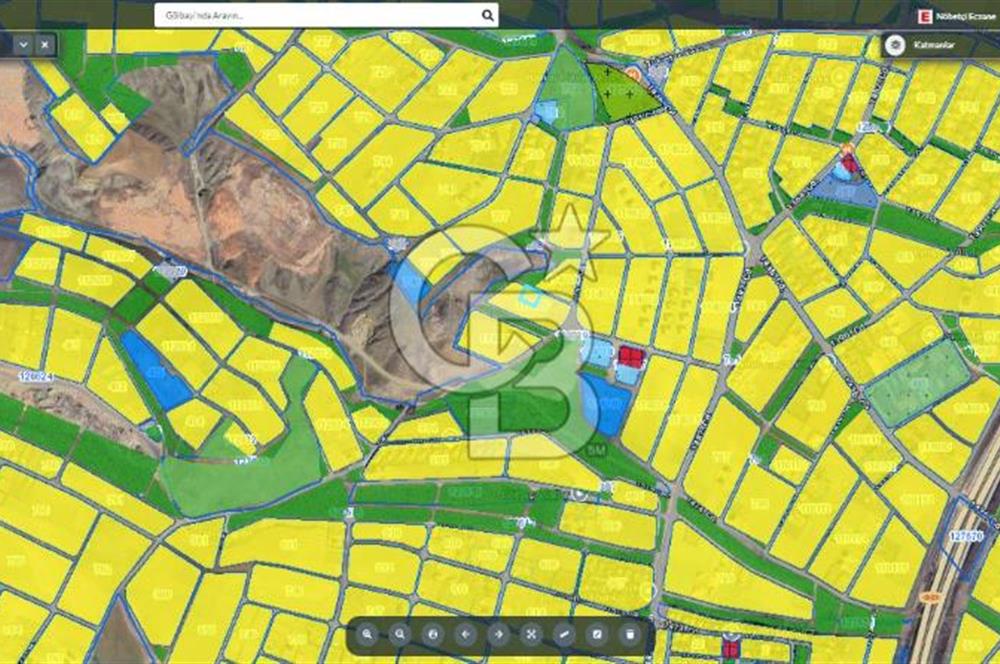1000x664 pixels.
Task: Collapse panel with the chevron-down arrow
Action: [x=24, y=45]
